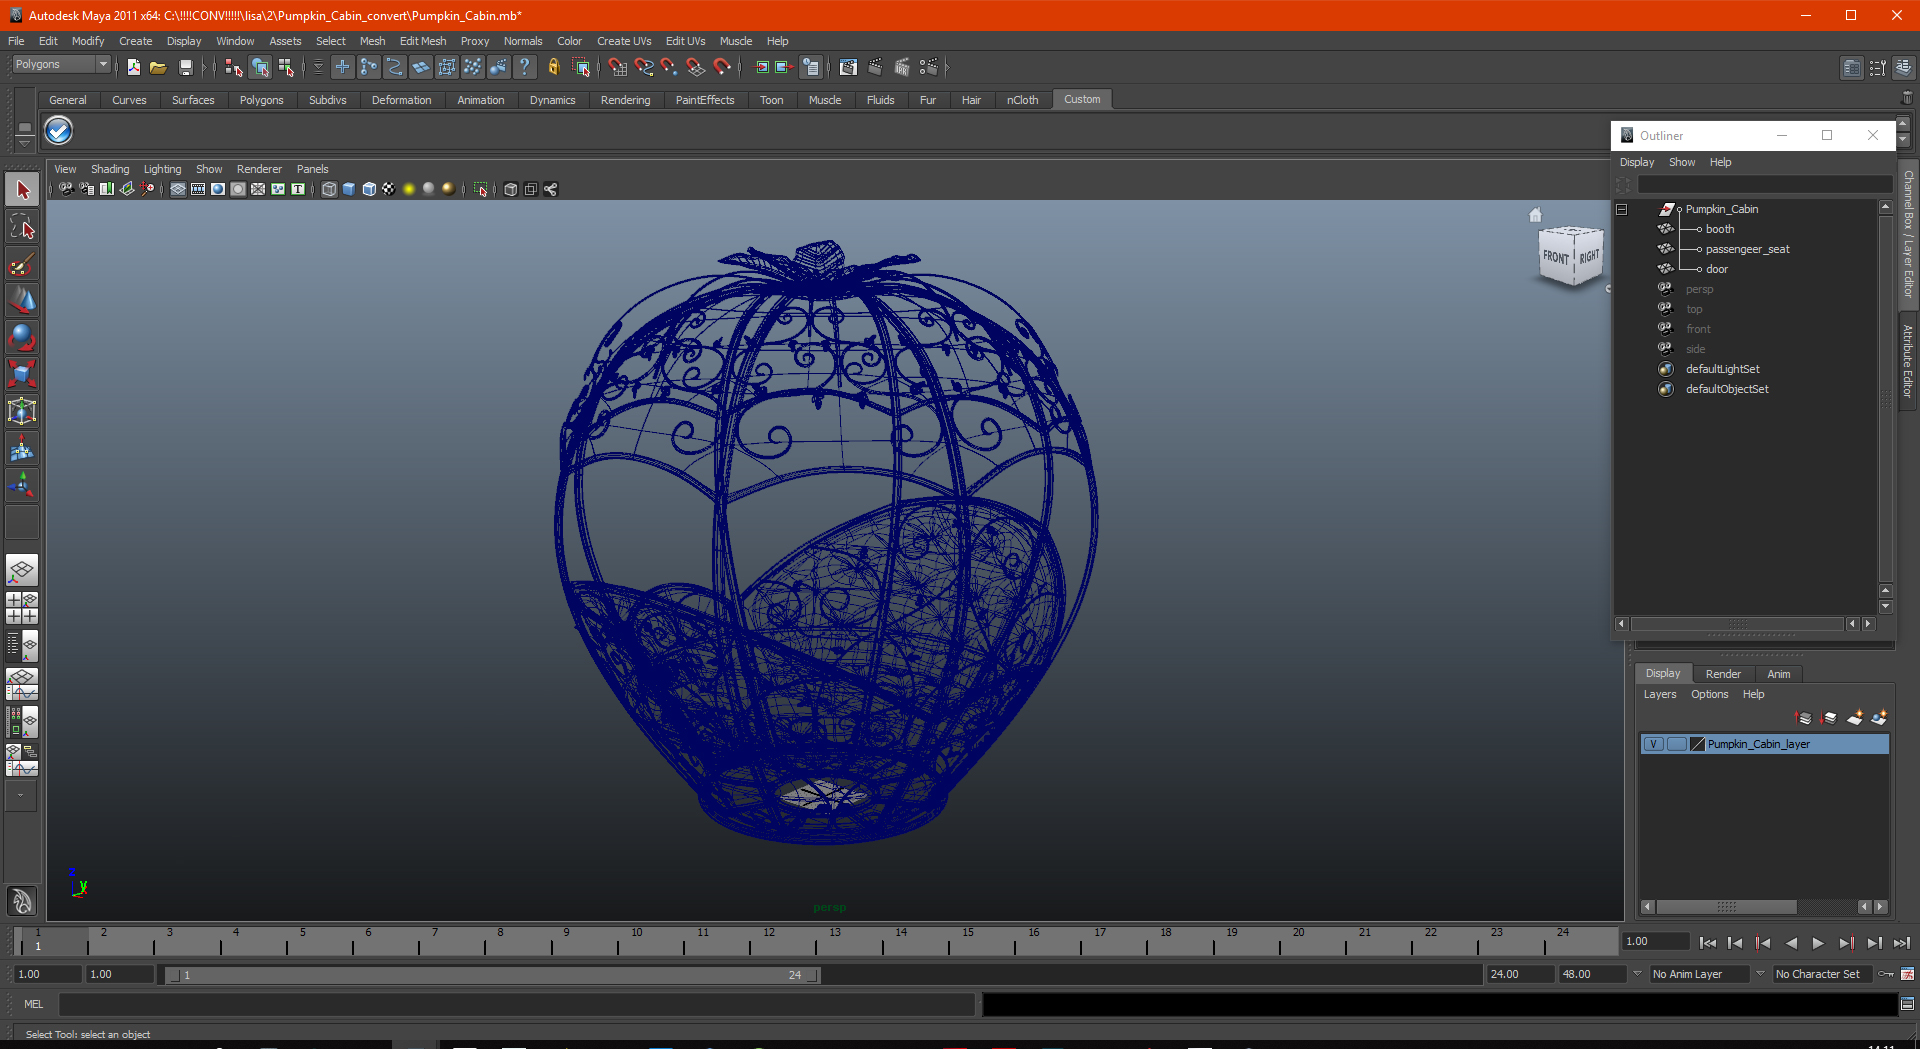Select the Universal Manipulator tool
Viewport: 1920px width, 1049px height.
pos(22,411)
